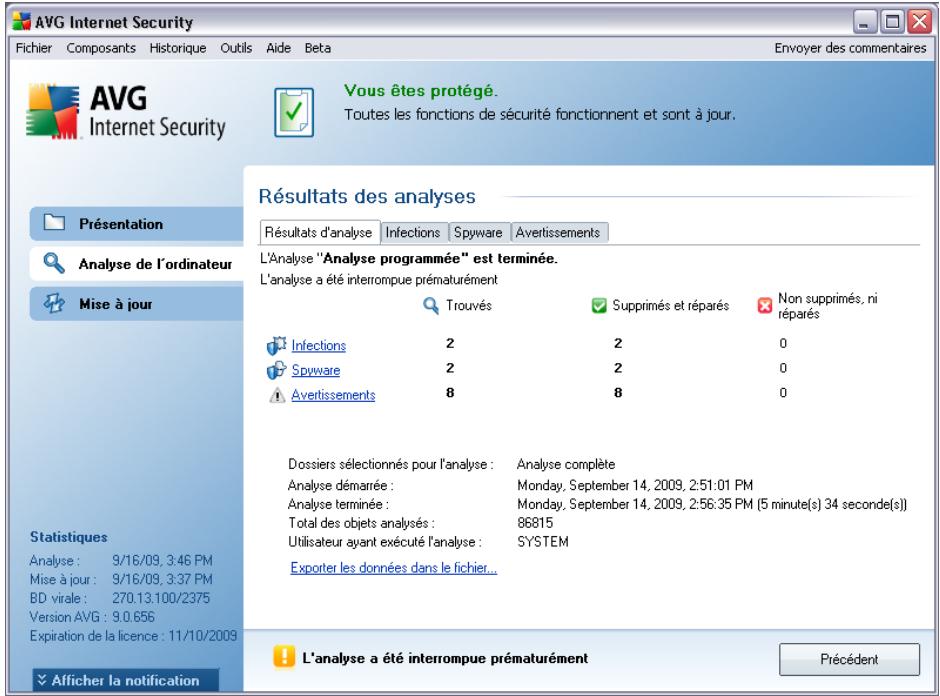This screenshot has height=696, width=940.
Task: Open the Outils menu
Action: pos(236,48)
